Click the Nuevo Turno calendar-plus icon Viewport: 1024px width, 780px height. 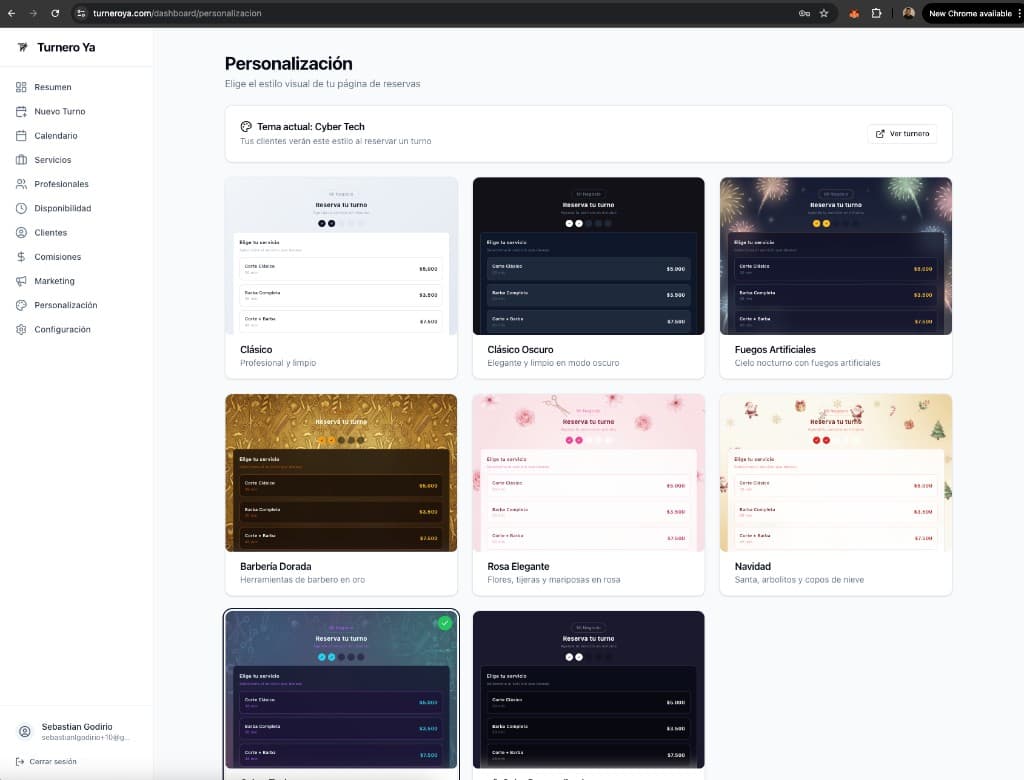point(21,111)
